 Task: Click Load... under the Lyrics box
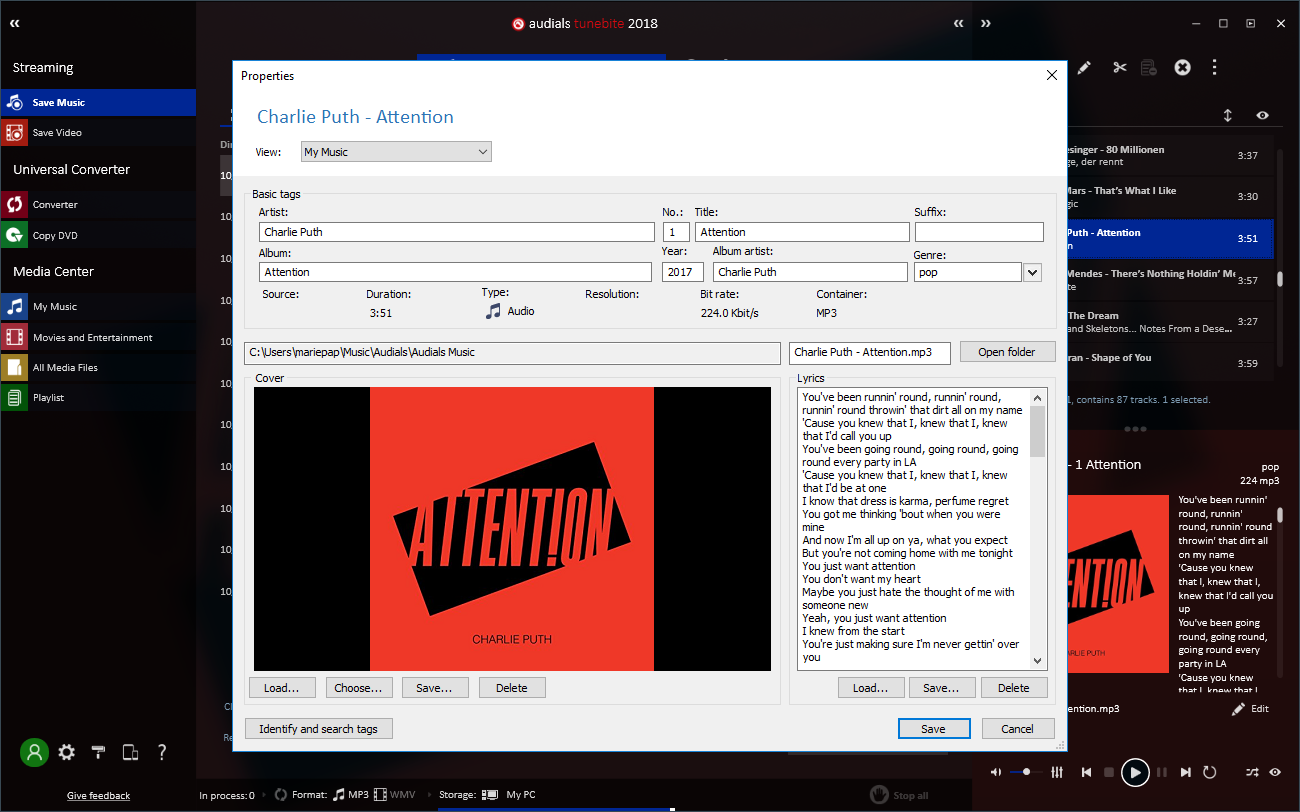[x=871, y=688]
